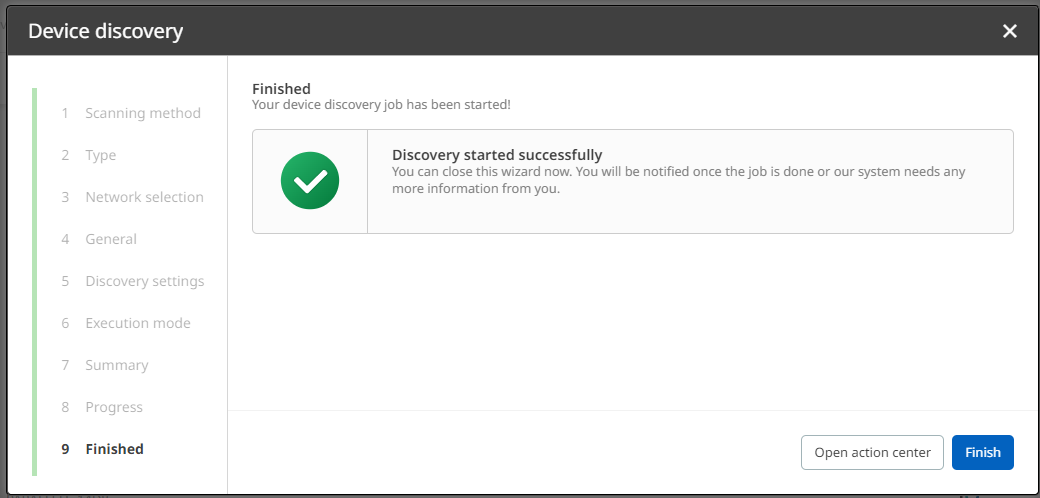Click step number 9 in the sidebar
Image resolution: width=1040 pixels, height=498 pixels.
tap(65, 449)
